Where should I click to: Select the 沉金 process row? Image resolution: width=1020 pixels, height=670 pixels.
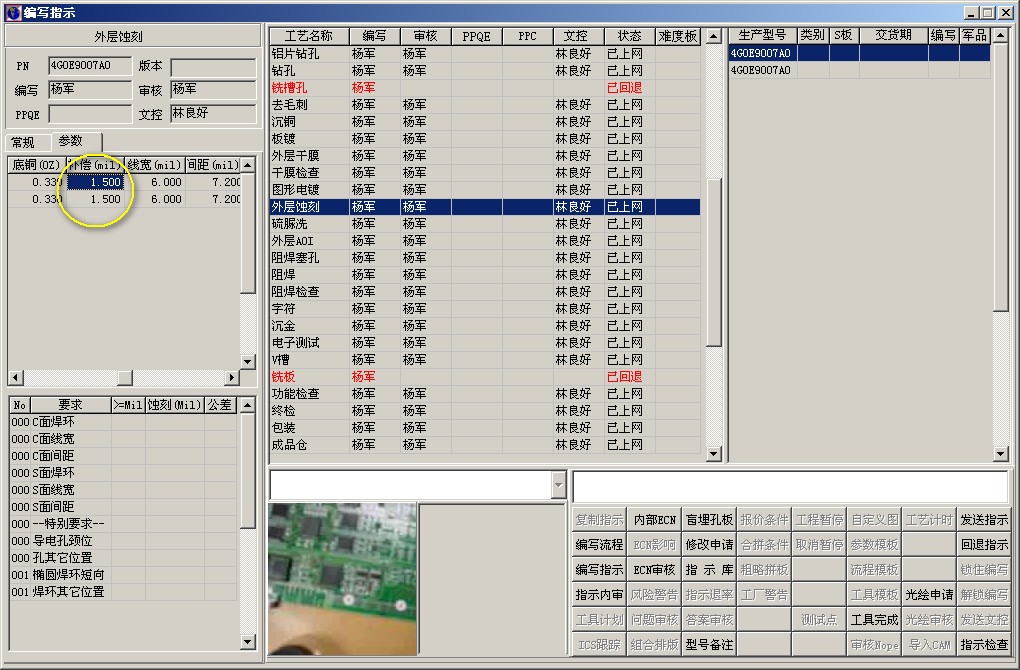485,326
